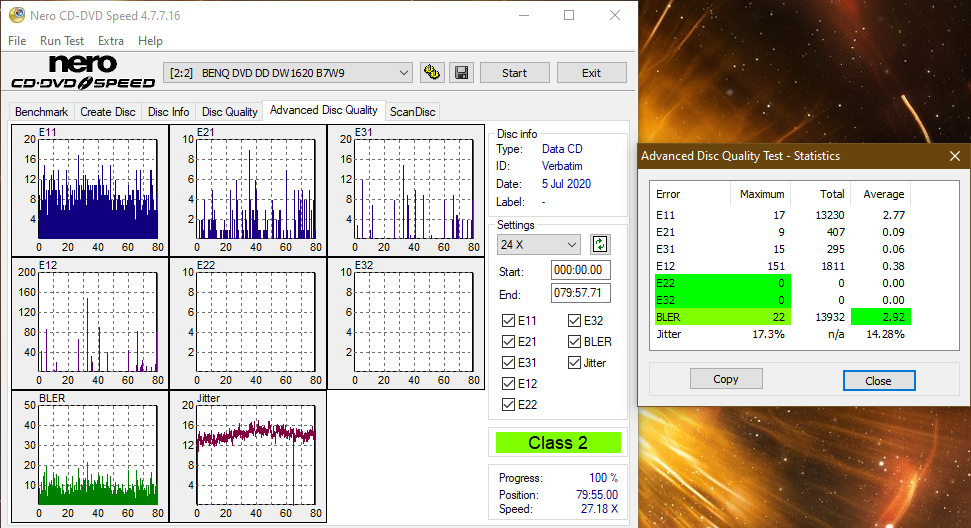Click the green E22 row in statistics
The width and height of the screenshot is (971, 528).
722,283
